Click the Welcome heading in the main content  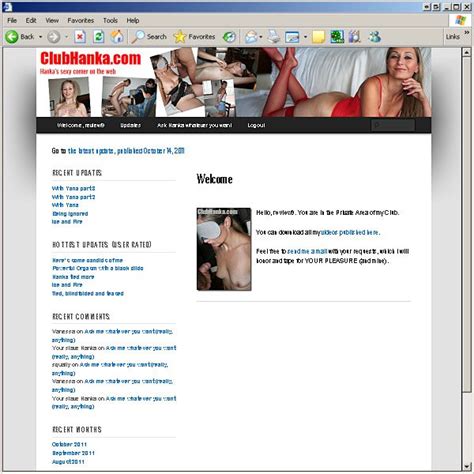(214, 179)
